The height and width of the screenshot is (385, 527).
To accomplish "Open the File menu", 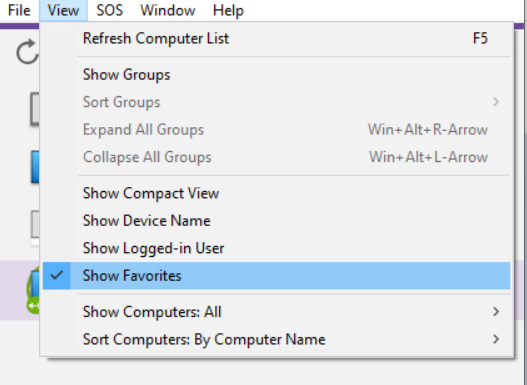I will click(19, 10).
